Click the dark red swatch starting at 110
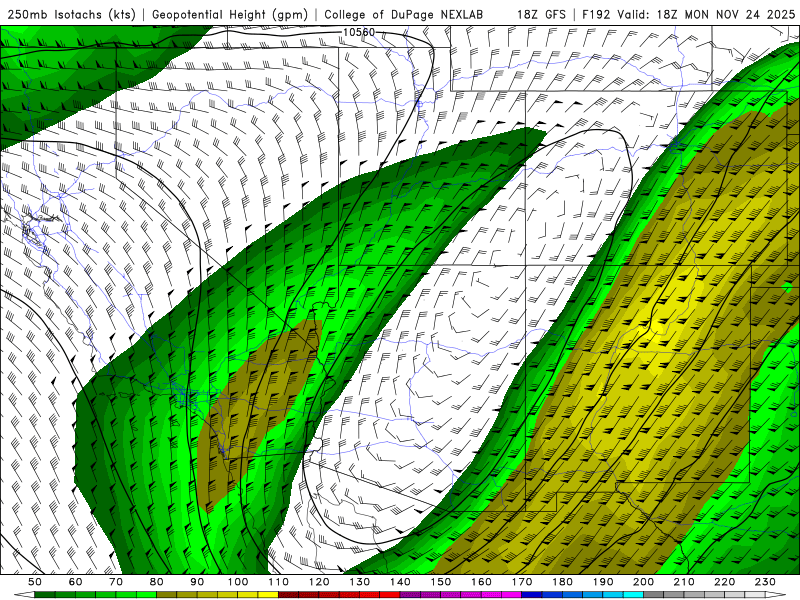 (288, 594)
